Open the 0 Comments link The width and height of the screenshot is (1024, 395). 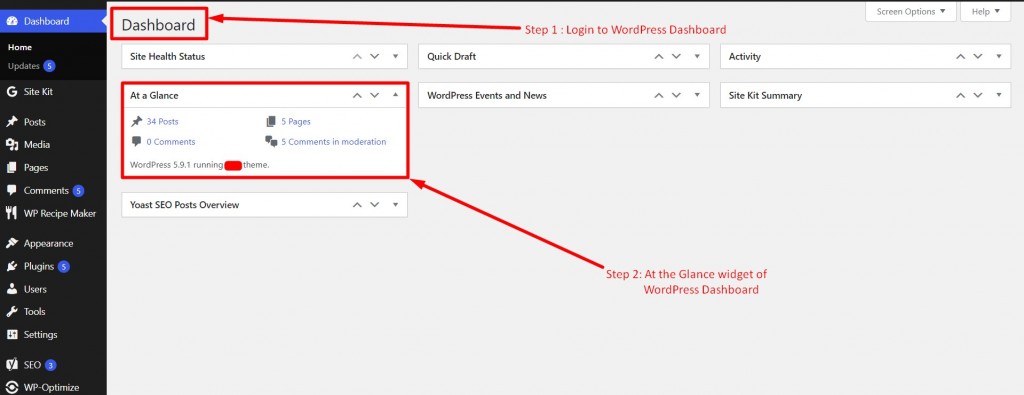[x=170, y=142]
